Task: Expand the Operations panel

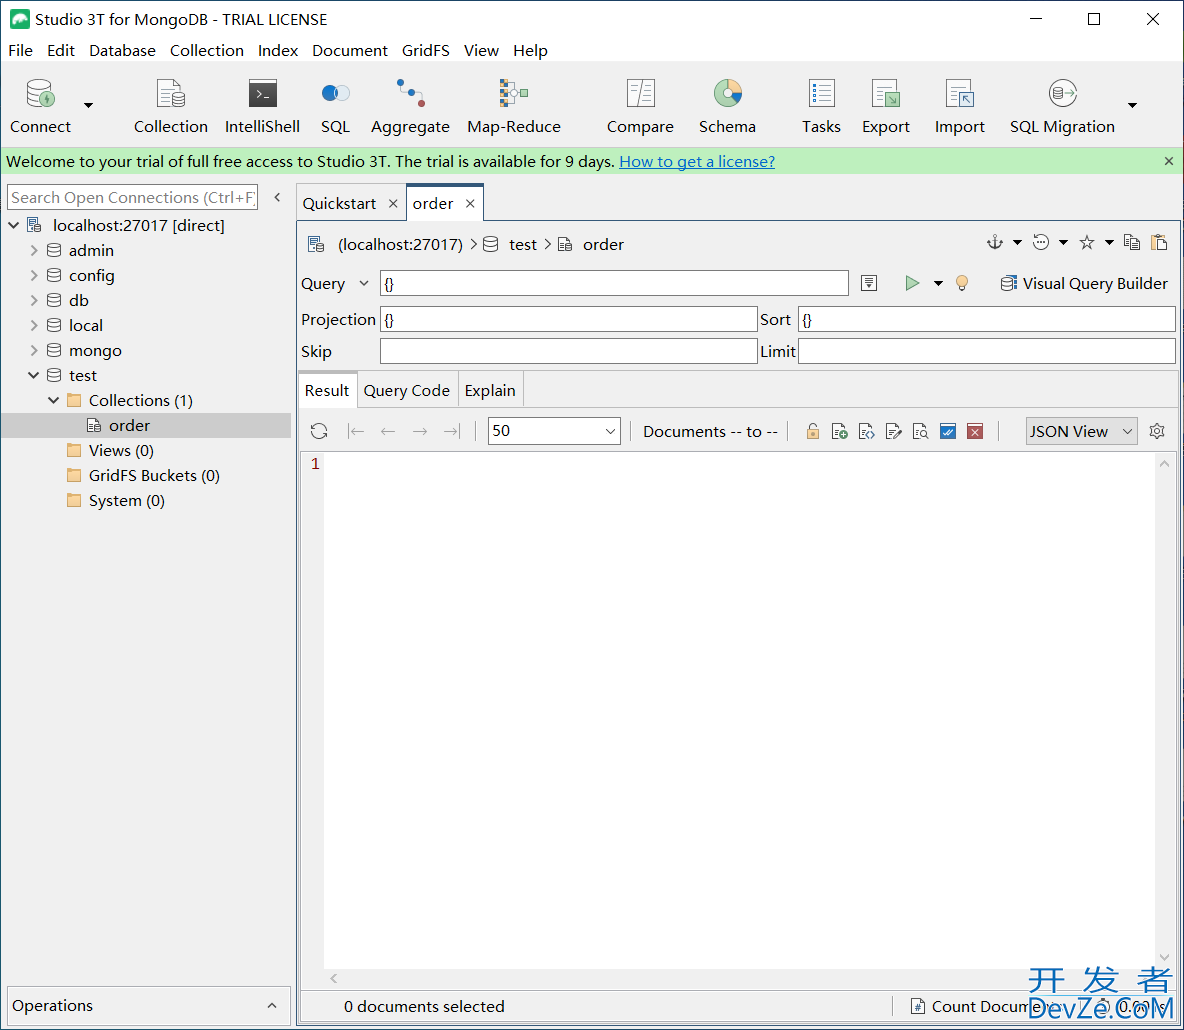Action: click(272, 1006)
